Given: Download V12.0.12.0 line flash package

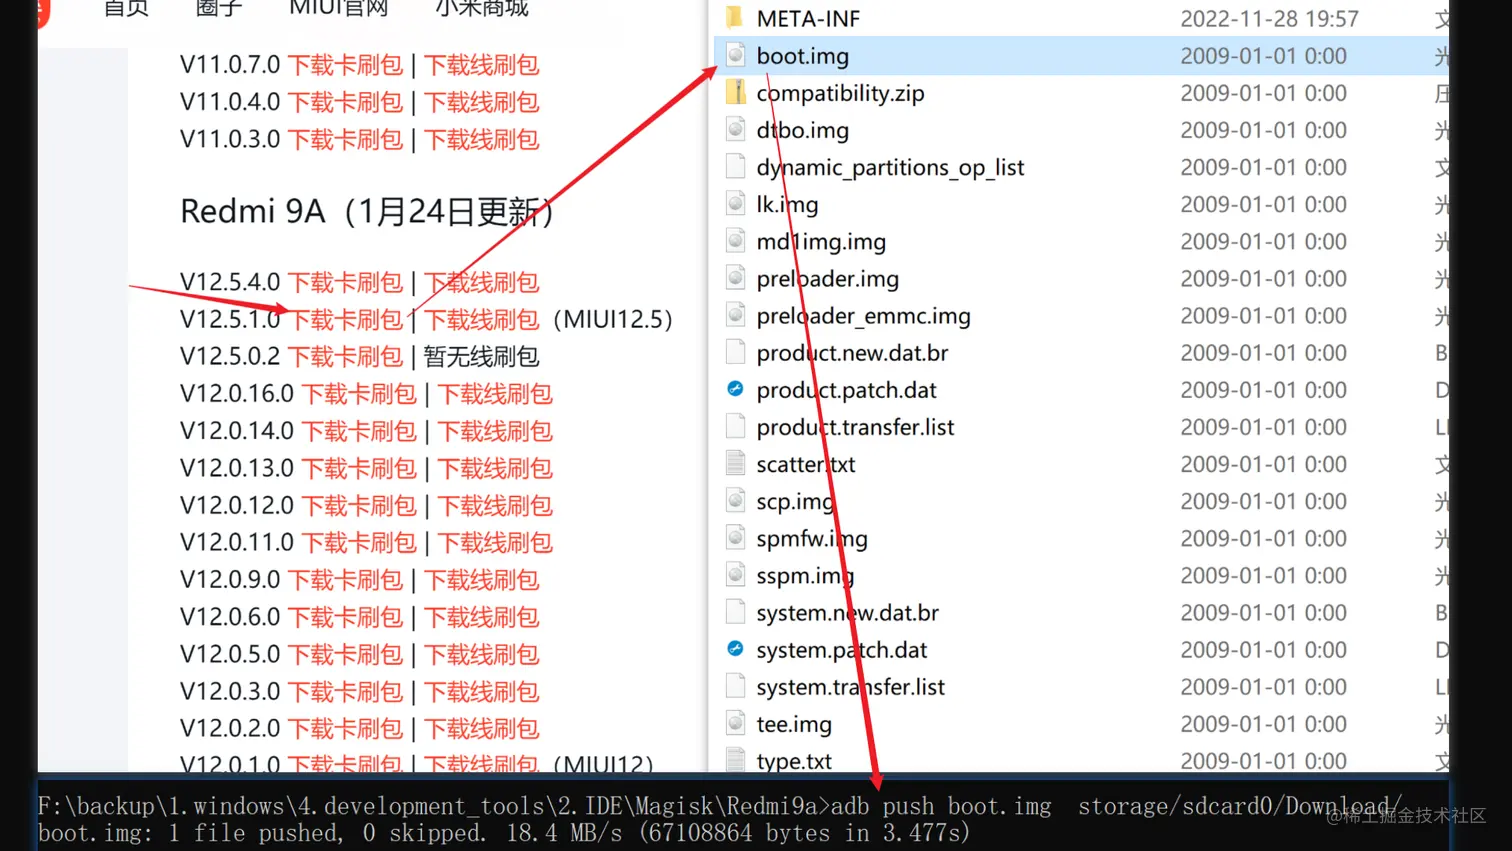Looking at the screenshot, I should pyautogui.click(x=495, y=505).
